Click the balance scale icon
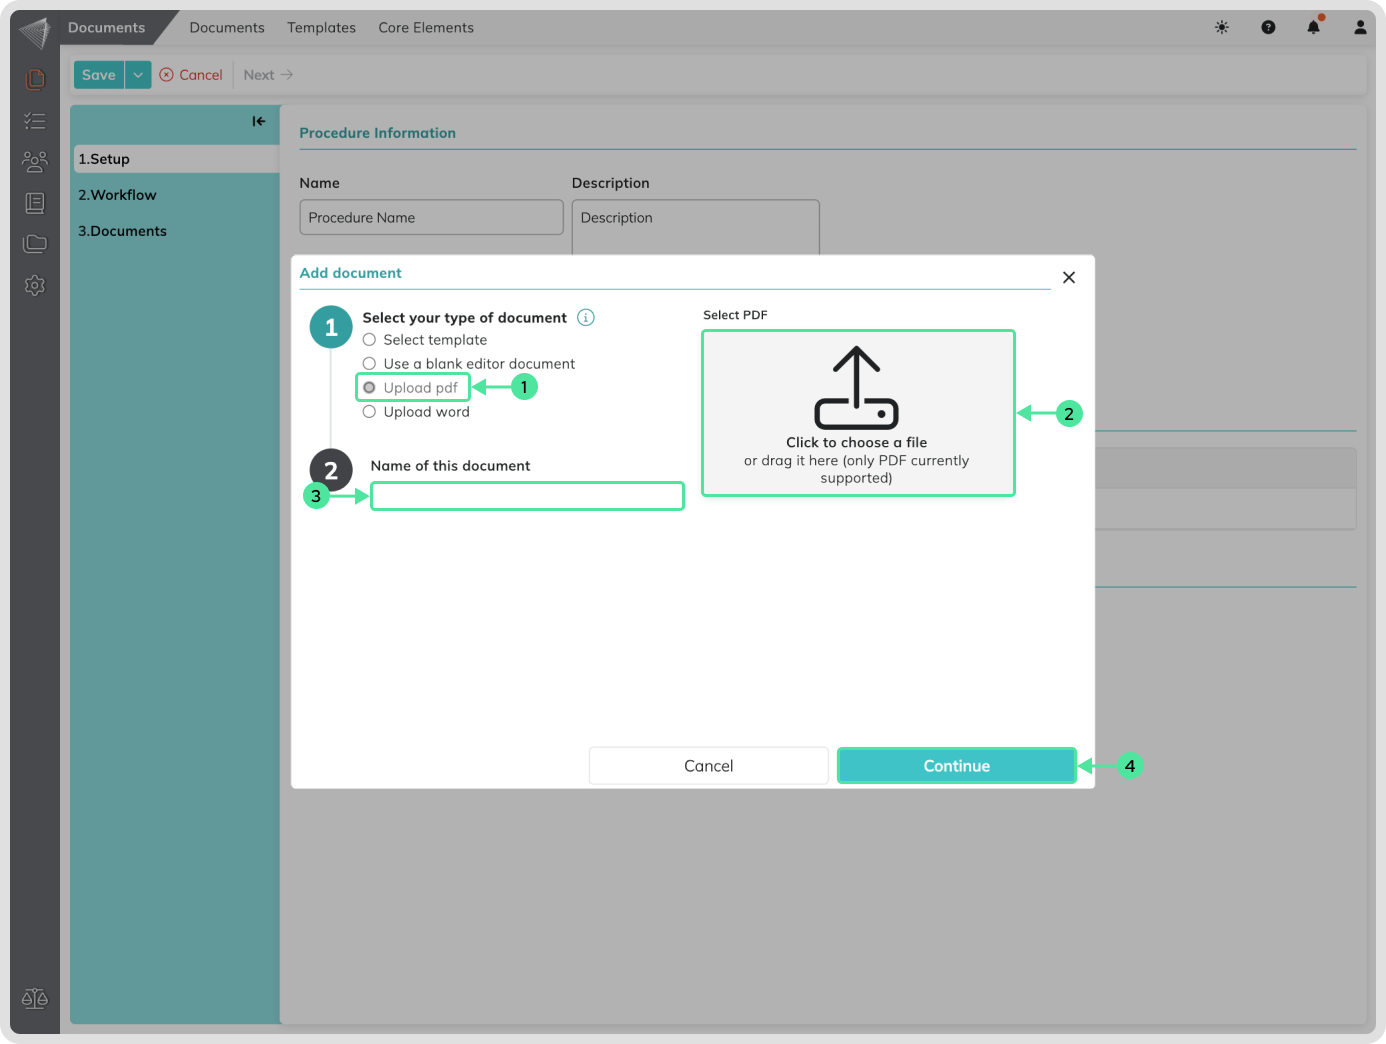The width and height of the screenshot is (1386, 1044). (x=35, y=998)
